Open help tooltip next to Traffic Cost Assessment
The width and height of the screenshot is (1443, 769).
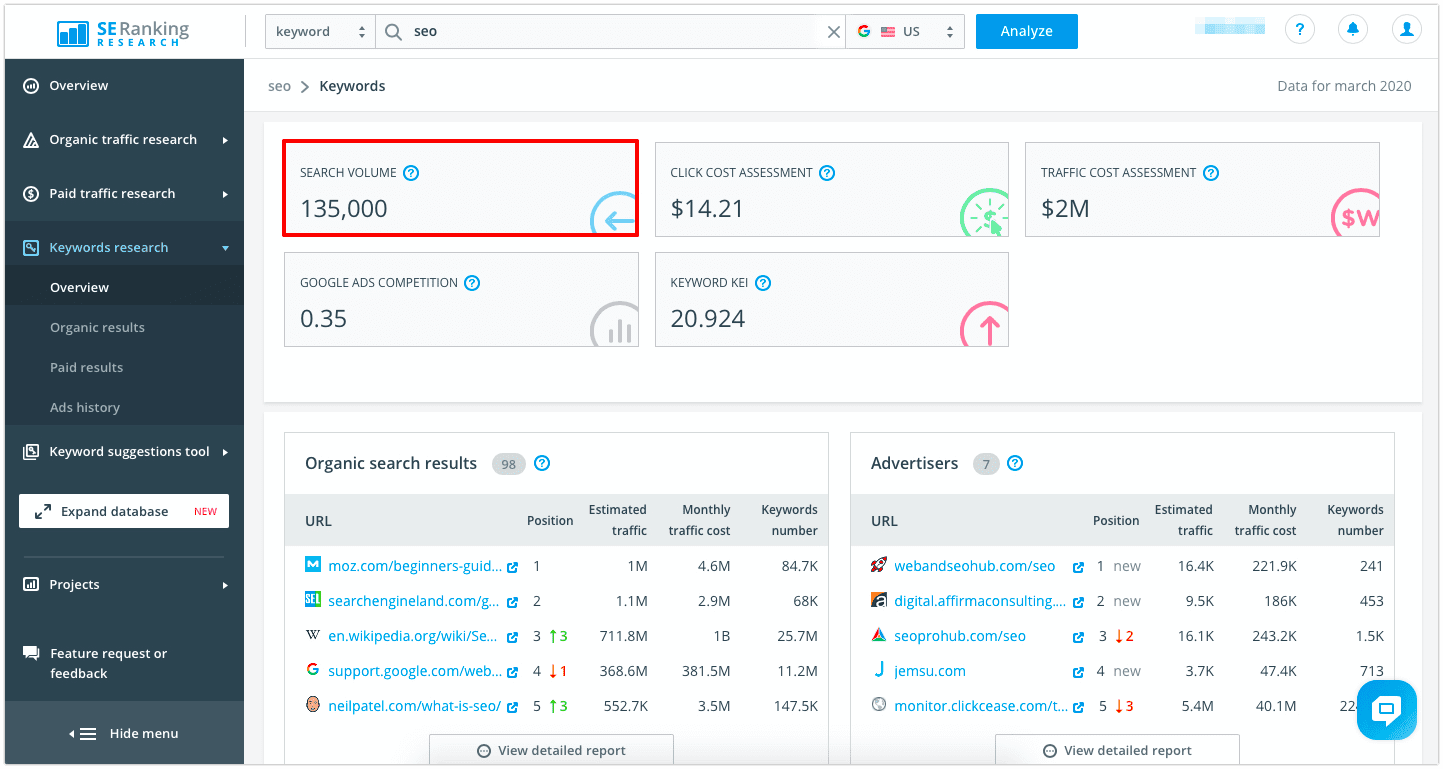pos(1211,173)
